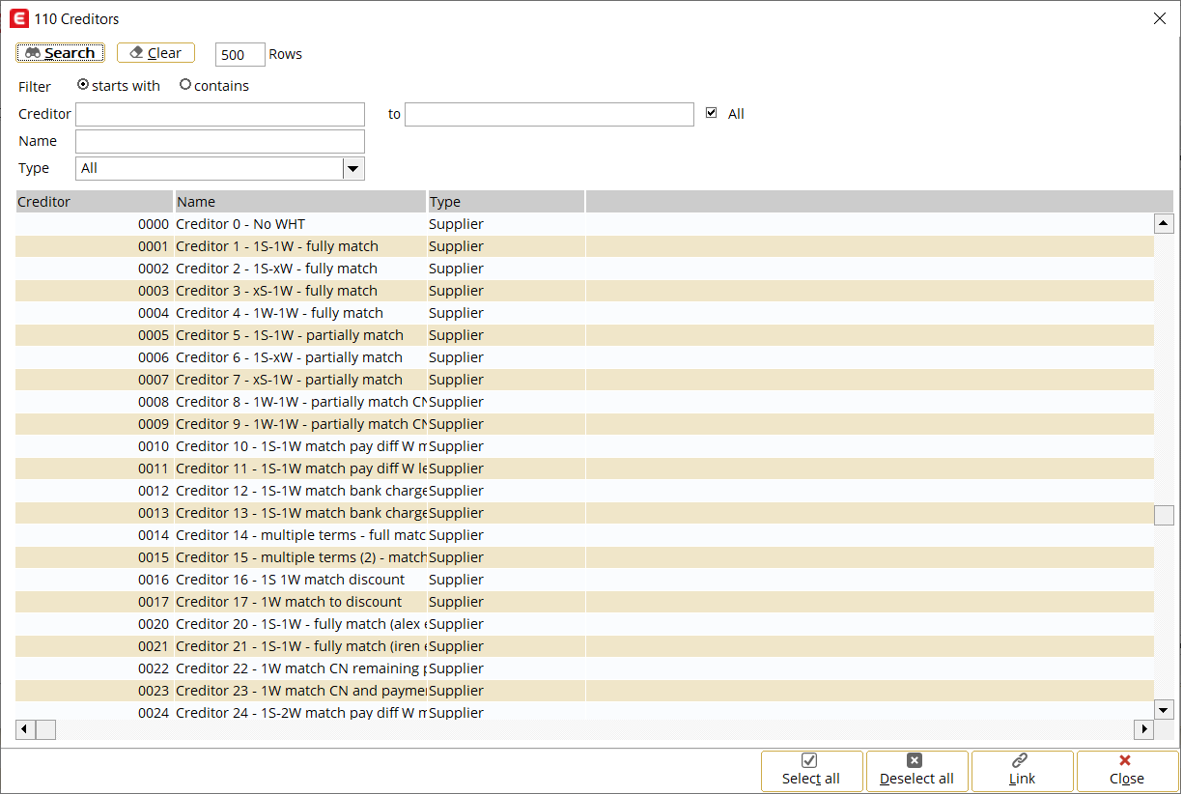
Task: Click the vertical scrollbar up arrow
Action: pyautogui.click(x=1164, y=223)
